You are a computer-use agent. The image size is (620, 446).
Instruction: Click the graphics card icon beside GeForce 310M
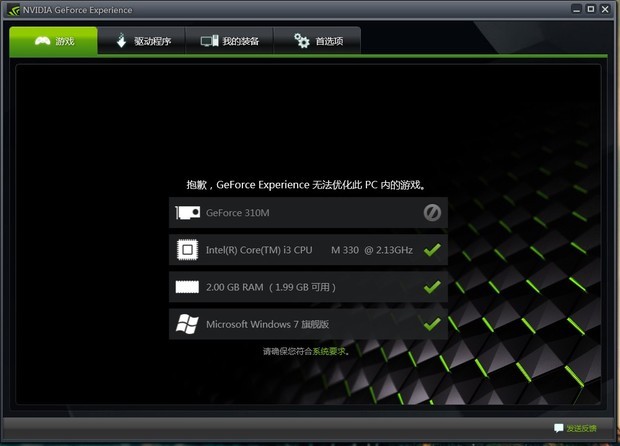tap(187, 213)
